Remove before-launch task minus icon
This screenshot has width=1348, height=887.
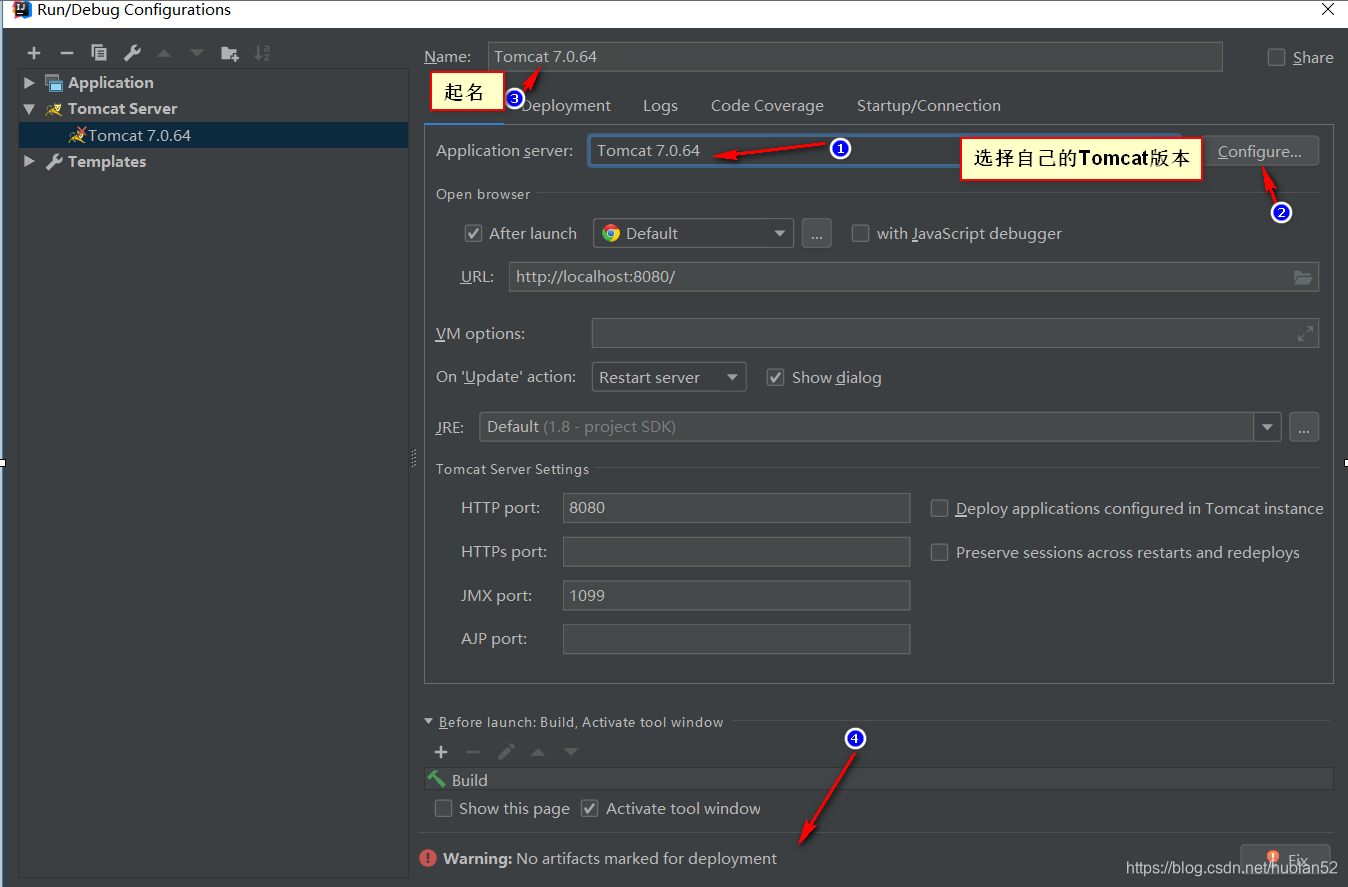tap(473, 752)
